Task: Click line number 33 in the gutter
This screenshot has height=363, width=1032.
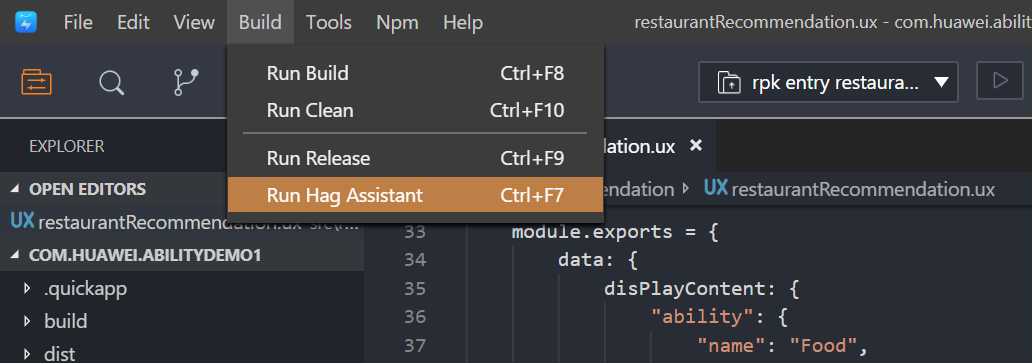Action: click(415, 232)
